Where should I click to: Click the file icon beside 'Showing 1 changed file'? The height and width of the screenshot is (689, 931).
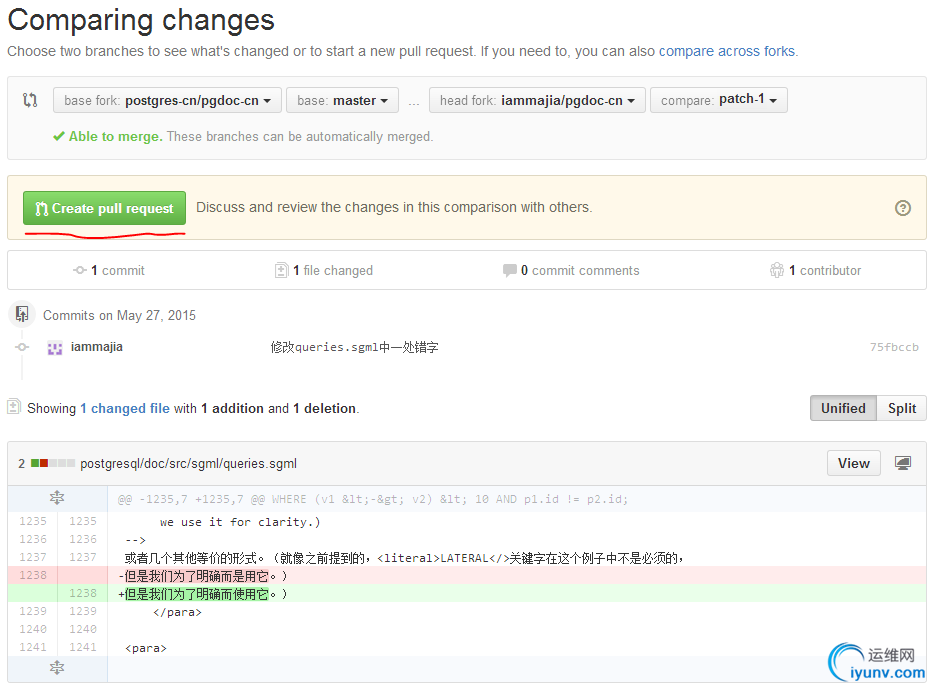[14, 407]
